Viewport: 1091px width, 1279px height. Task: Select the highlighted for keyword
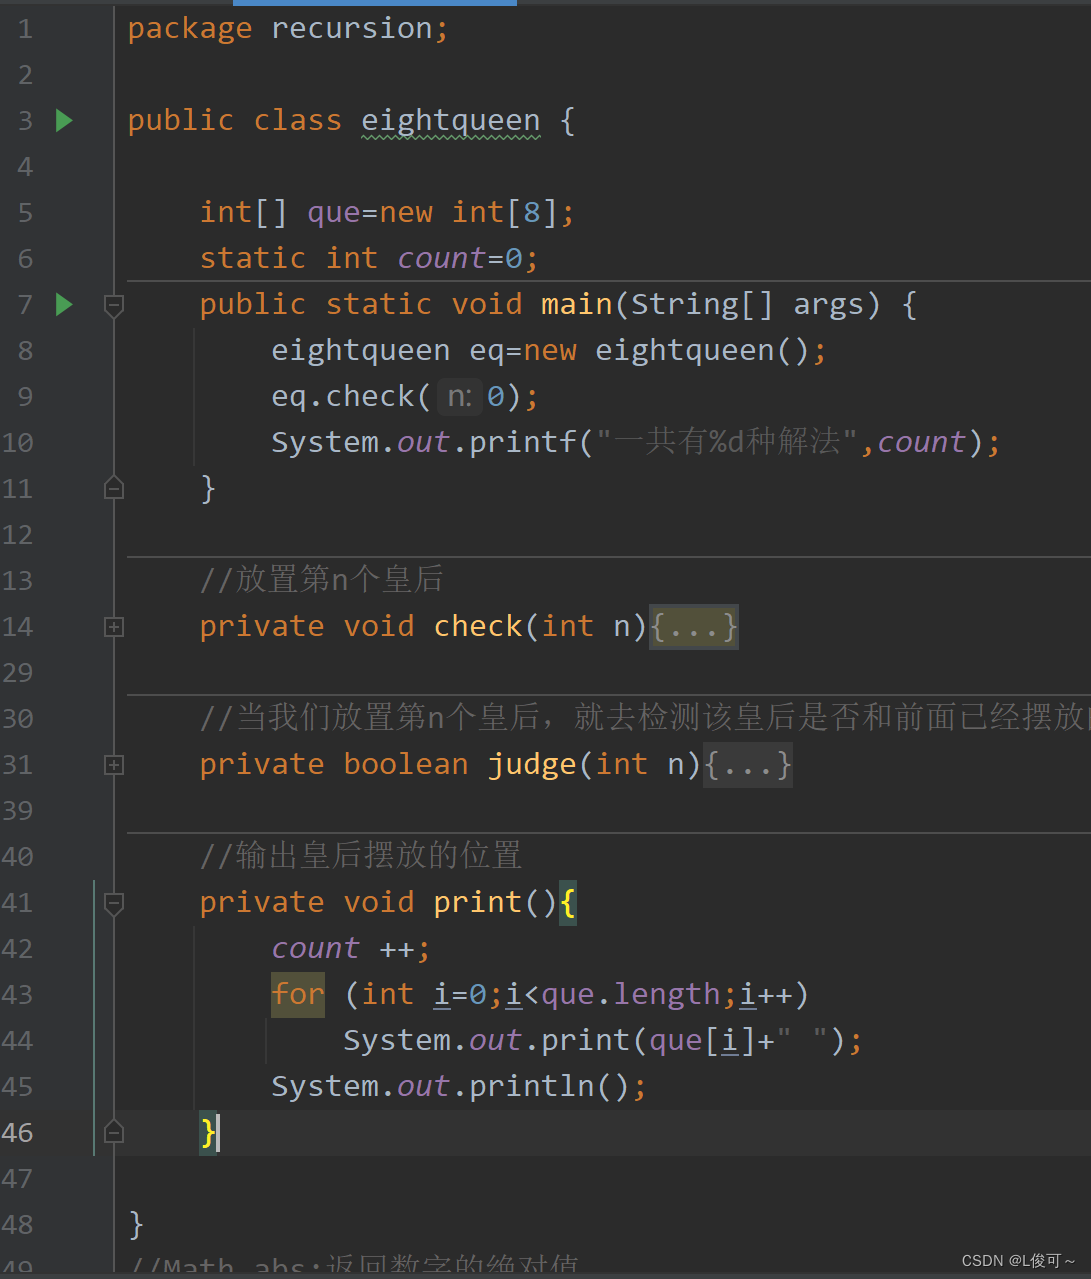(x=297, y=994)
